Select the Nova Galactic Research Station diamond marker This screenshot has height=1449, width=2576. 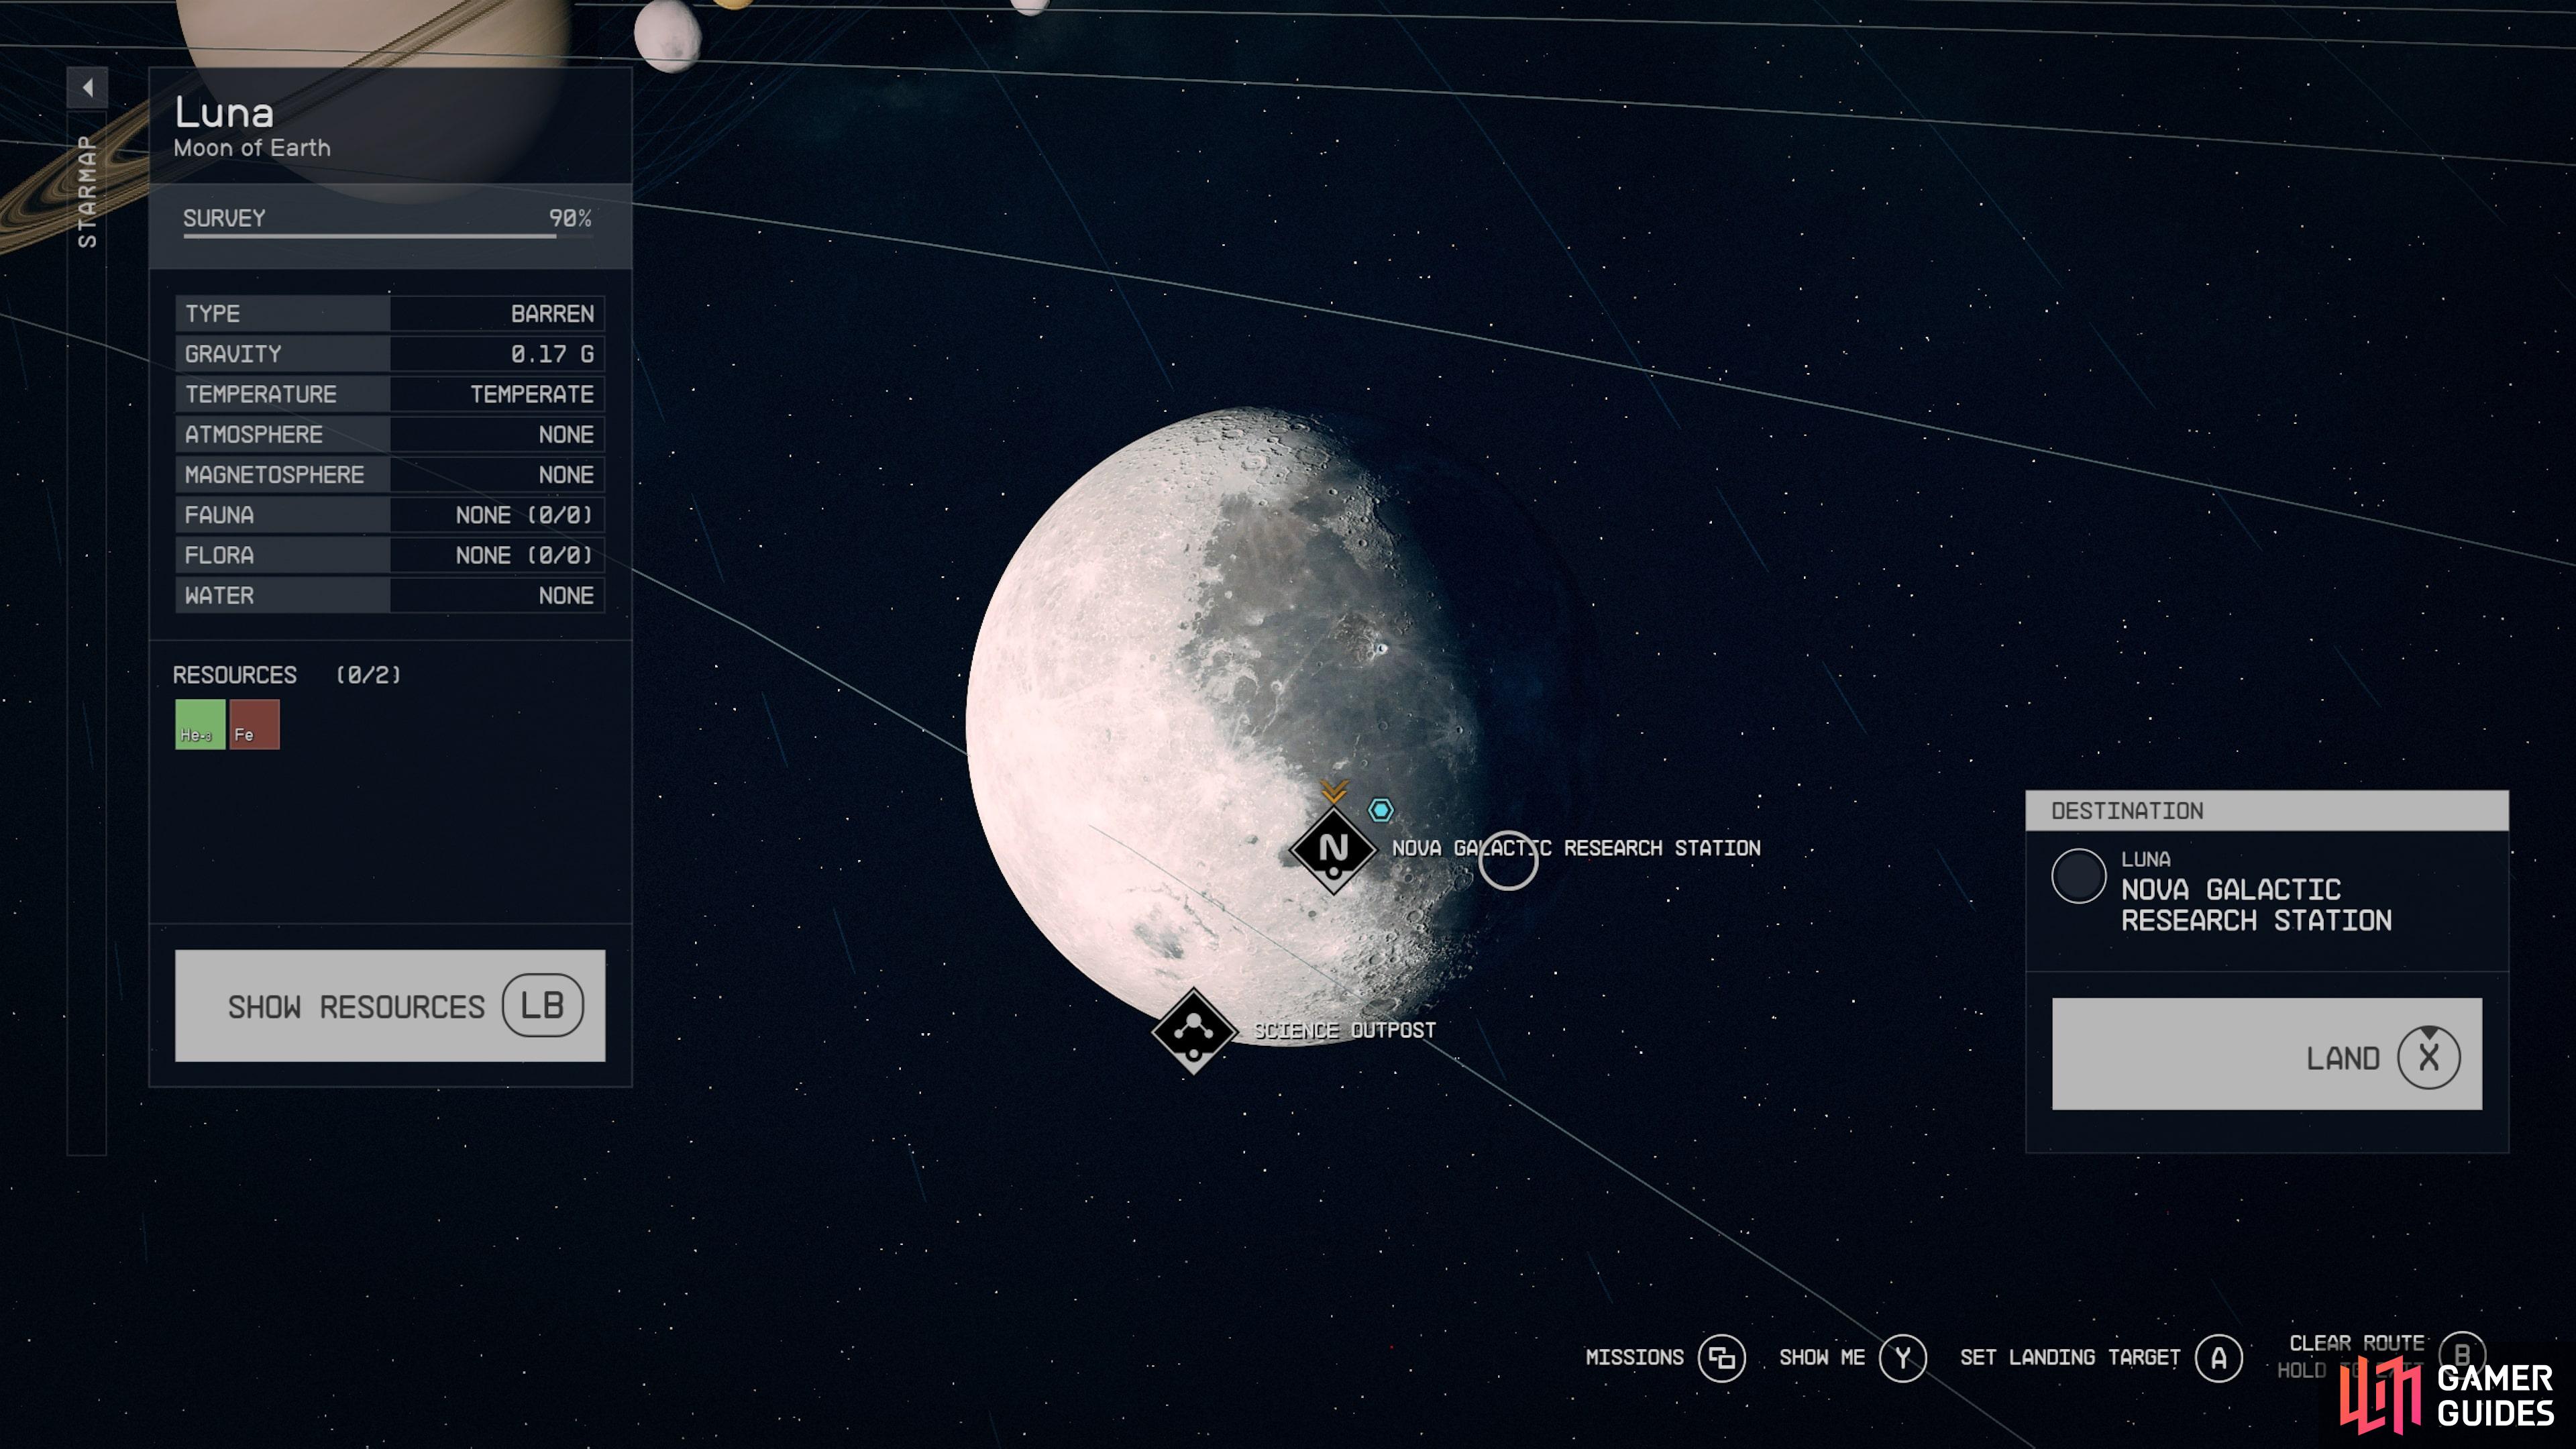tap(1333, 849)
